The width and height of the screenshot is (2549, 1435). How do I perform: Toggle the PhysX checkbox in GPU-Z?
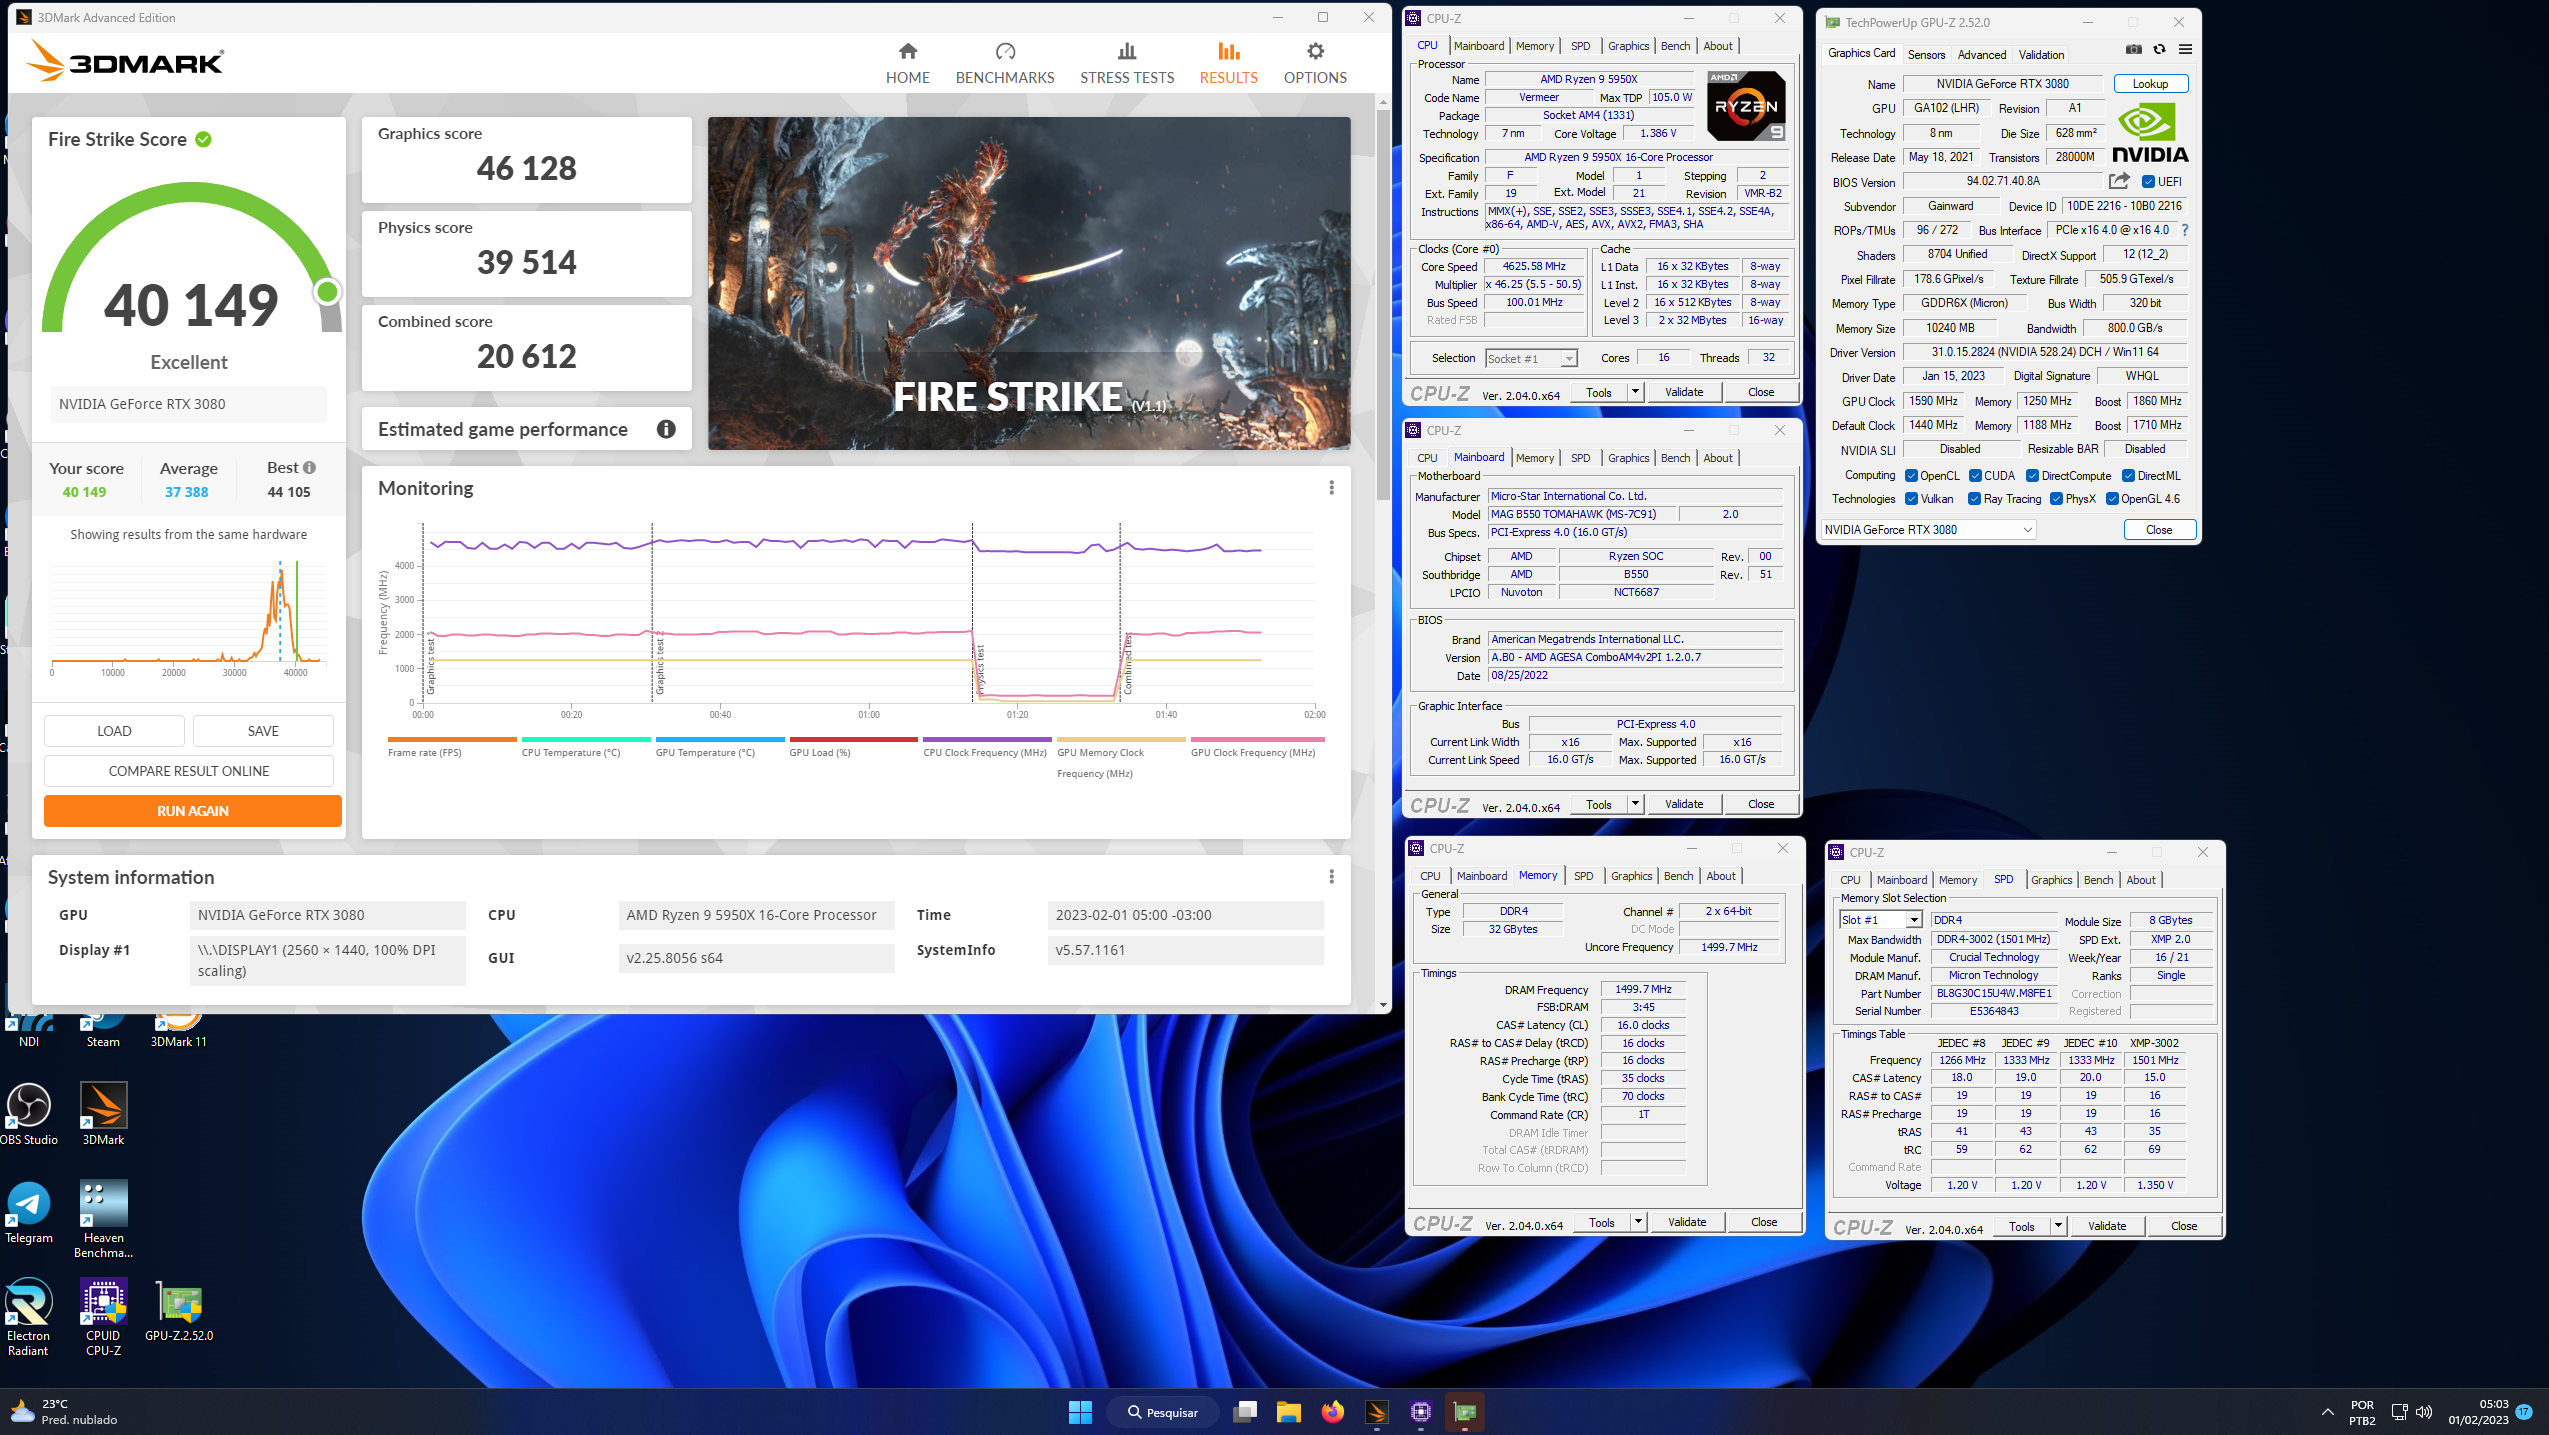2056,499
